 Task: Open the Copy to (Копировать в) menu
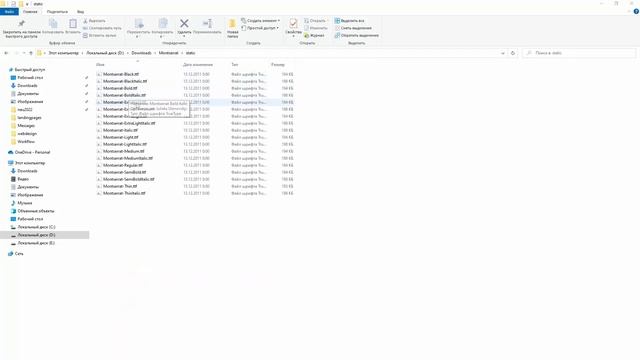162,28
